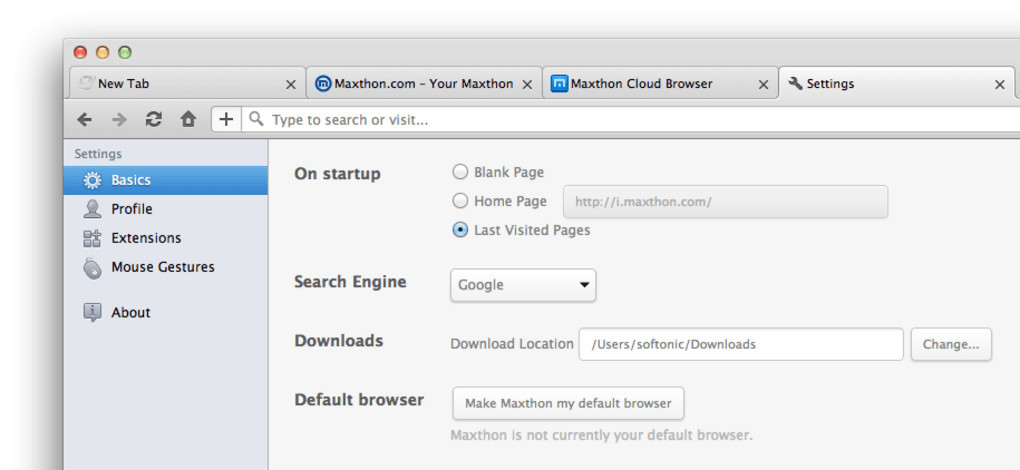Image resolution: width=1020 pixels, height=470 pixels.
Task: Open the About section in the sidebar
Action: tap(130, 312)
